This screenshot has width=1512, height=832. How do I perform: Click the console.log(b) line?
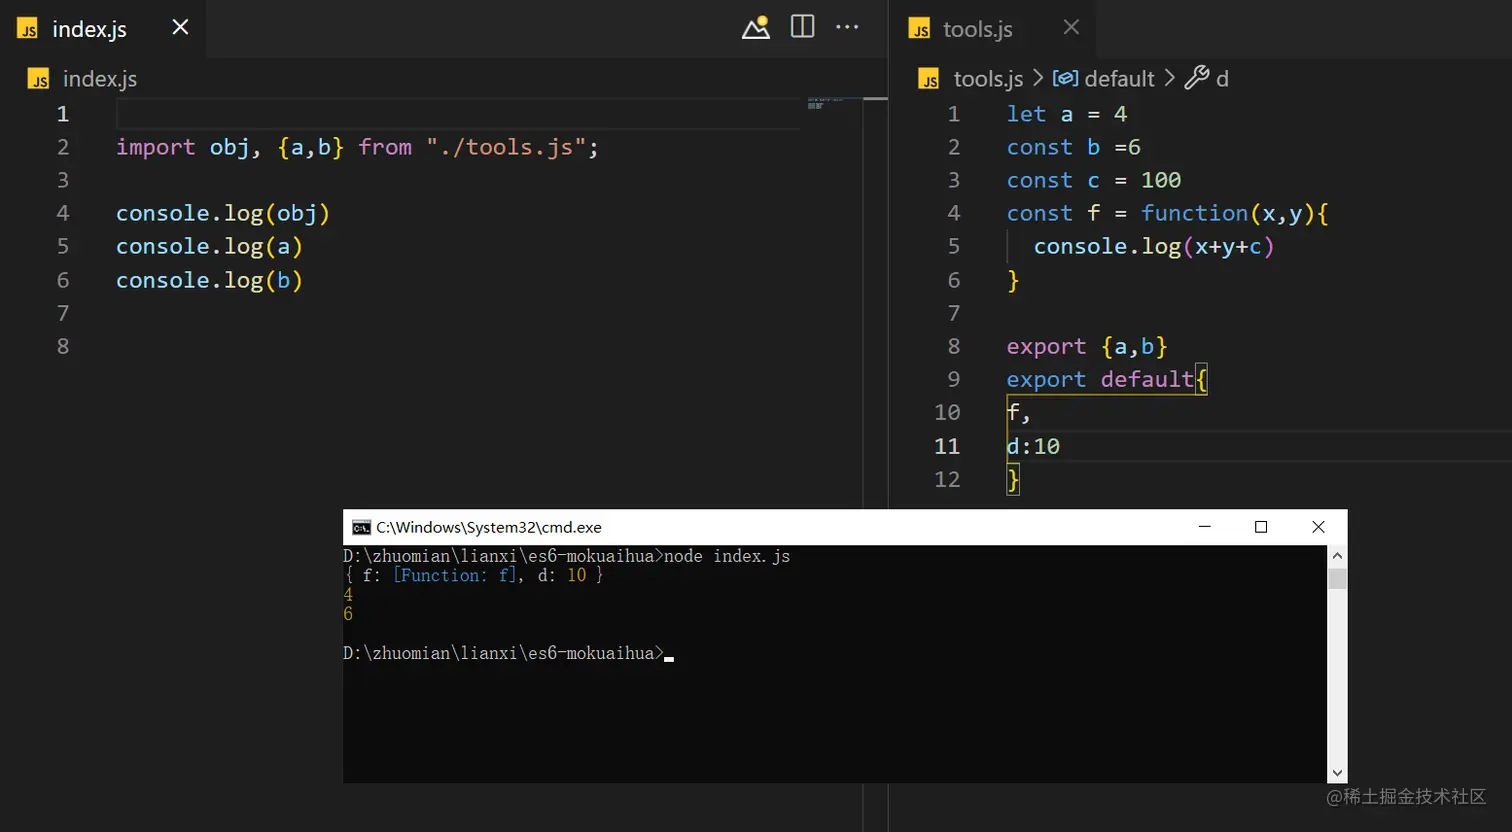coord(209,280)
